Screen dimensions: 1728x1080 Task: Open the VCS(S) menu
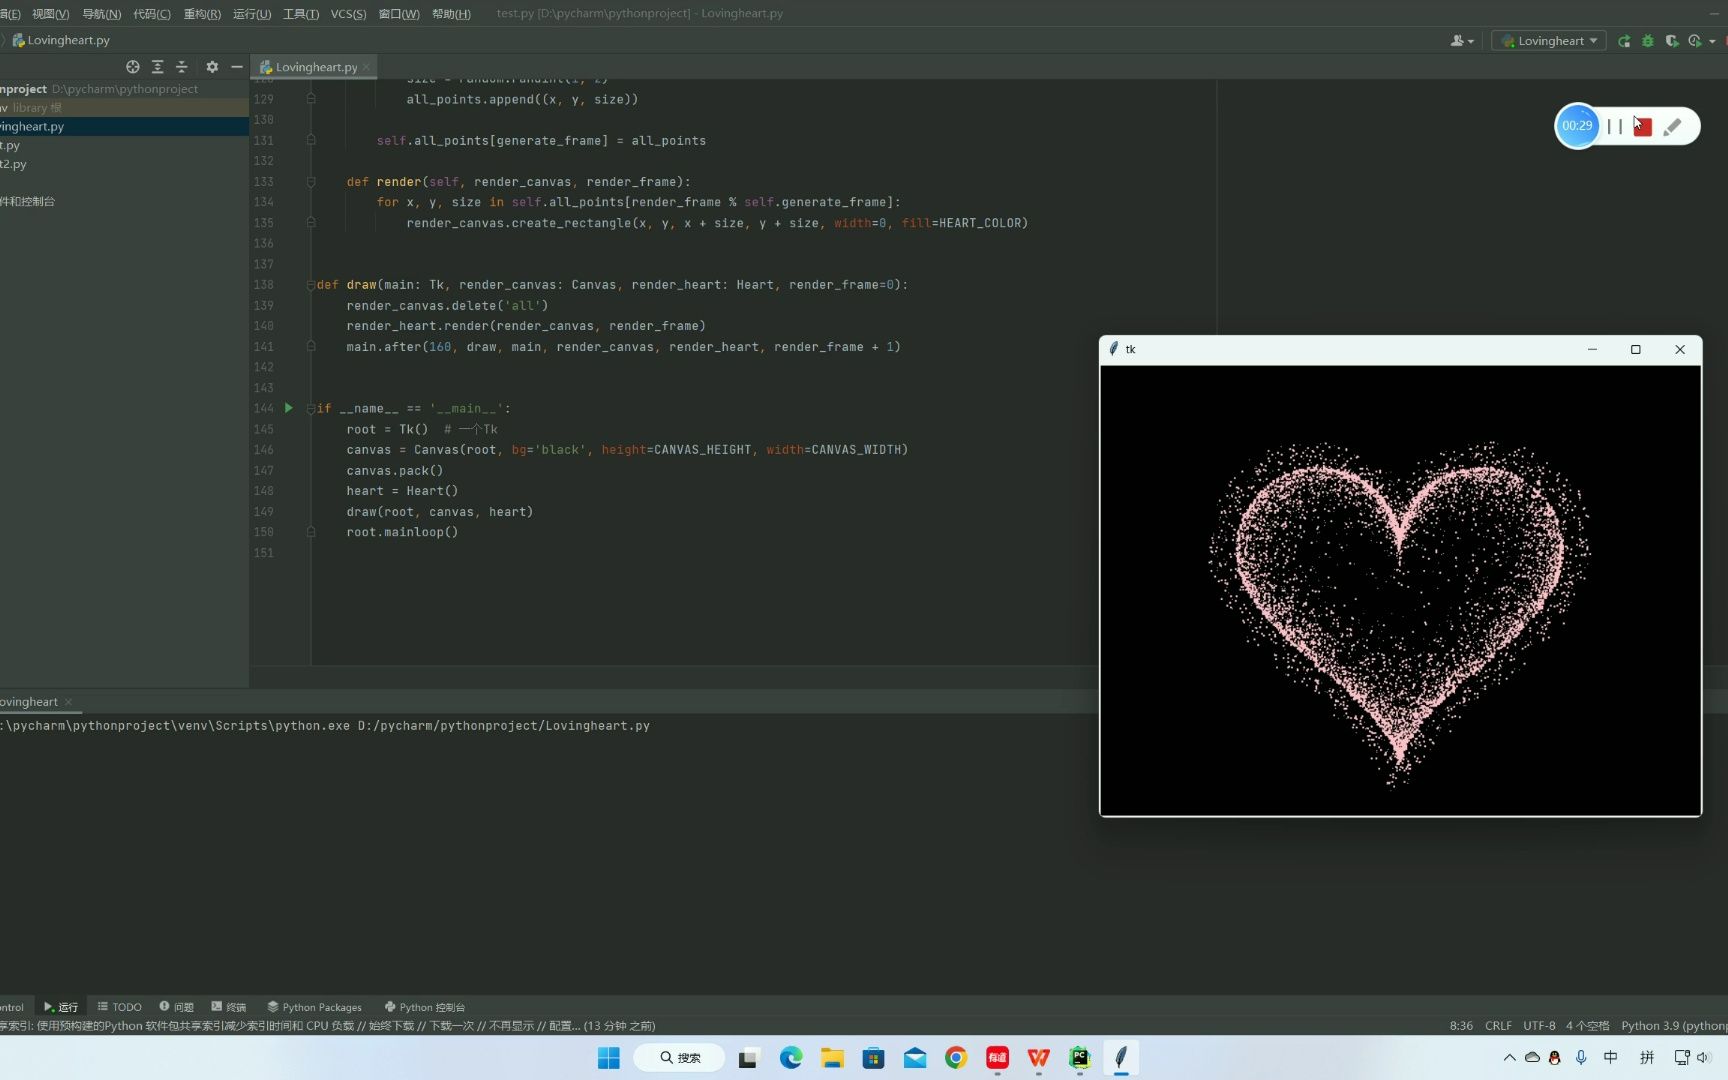[x=348, y=13]
